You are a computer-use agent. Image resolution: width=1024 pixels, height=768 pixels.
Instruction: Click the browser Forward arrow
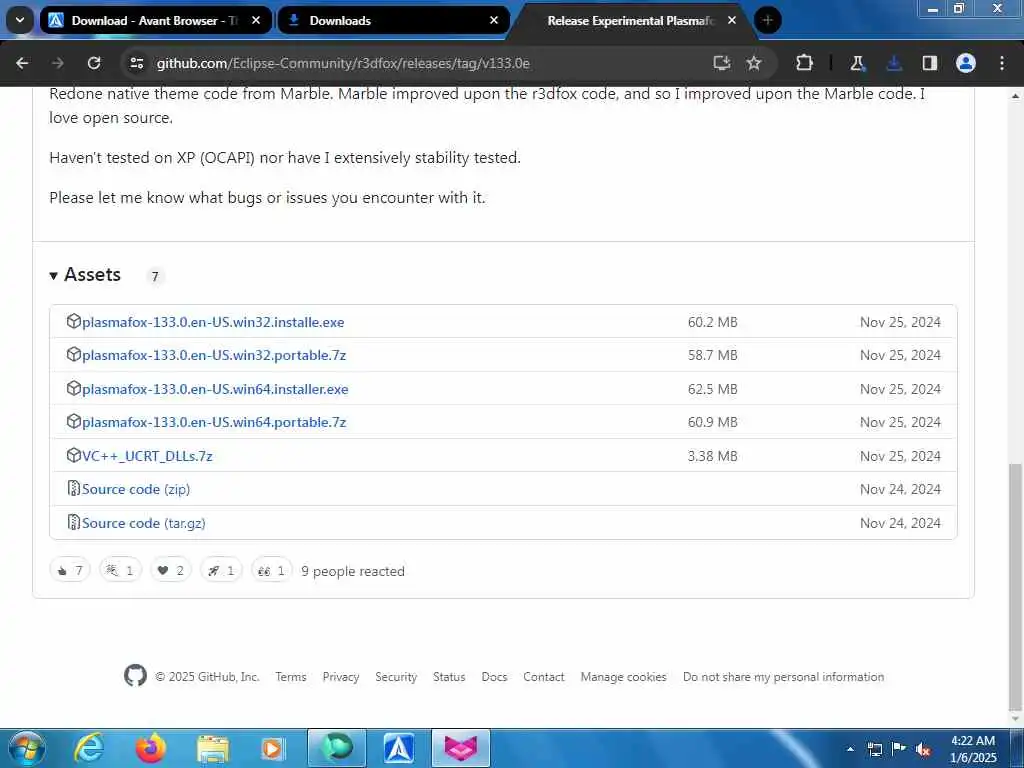[x=58, y=63]
